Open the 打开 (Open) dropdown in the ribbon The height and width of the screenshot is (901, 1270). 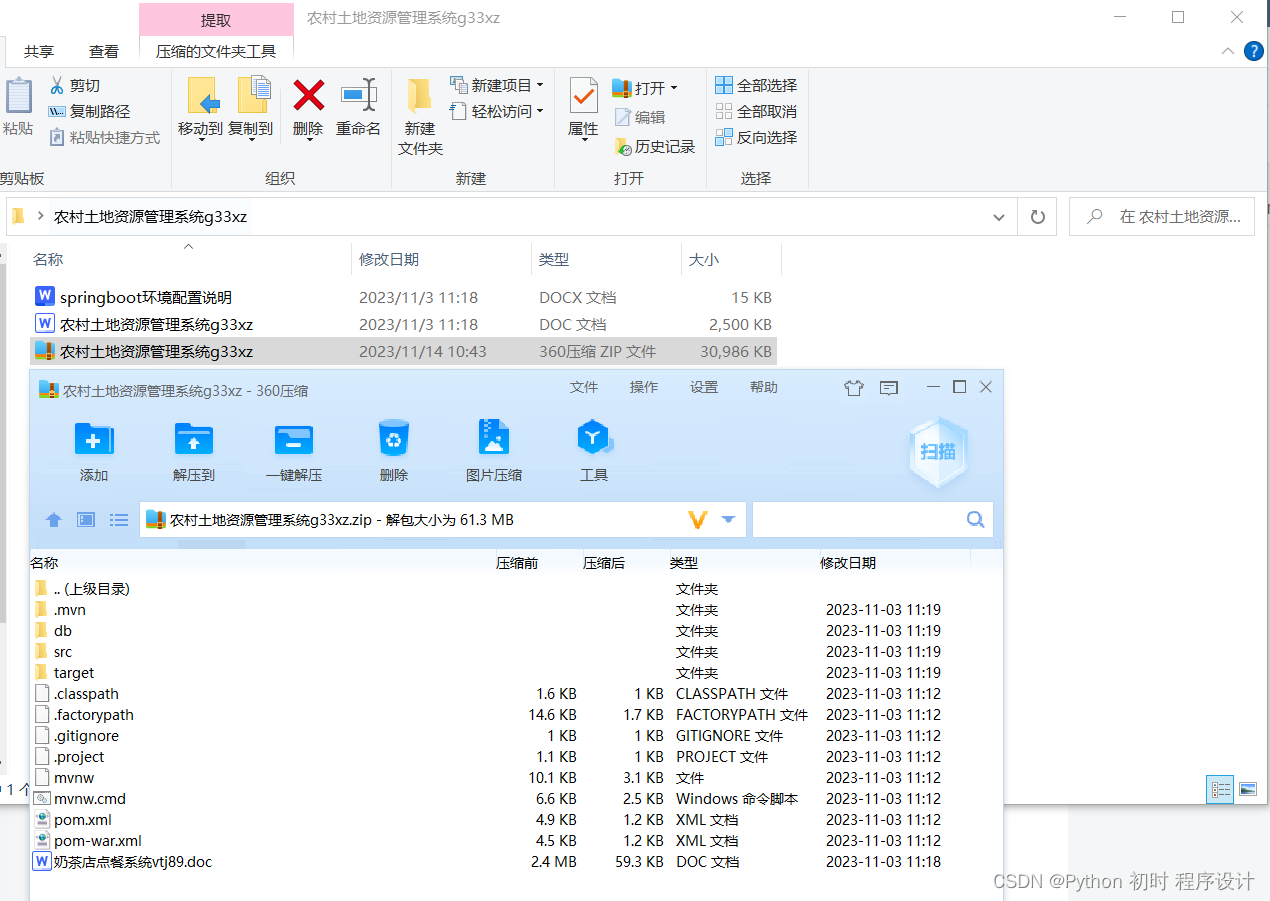coord(645,88)
